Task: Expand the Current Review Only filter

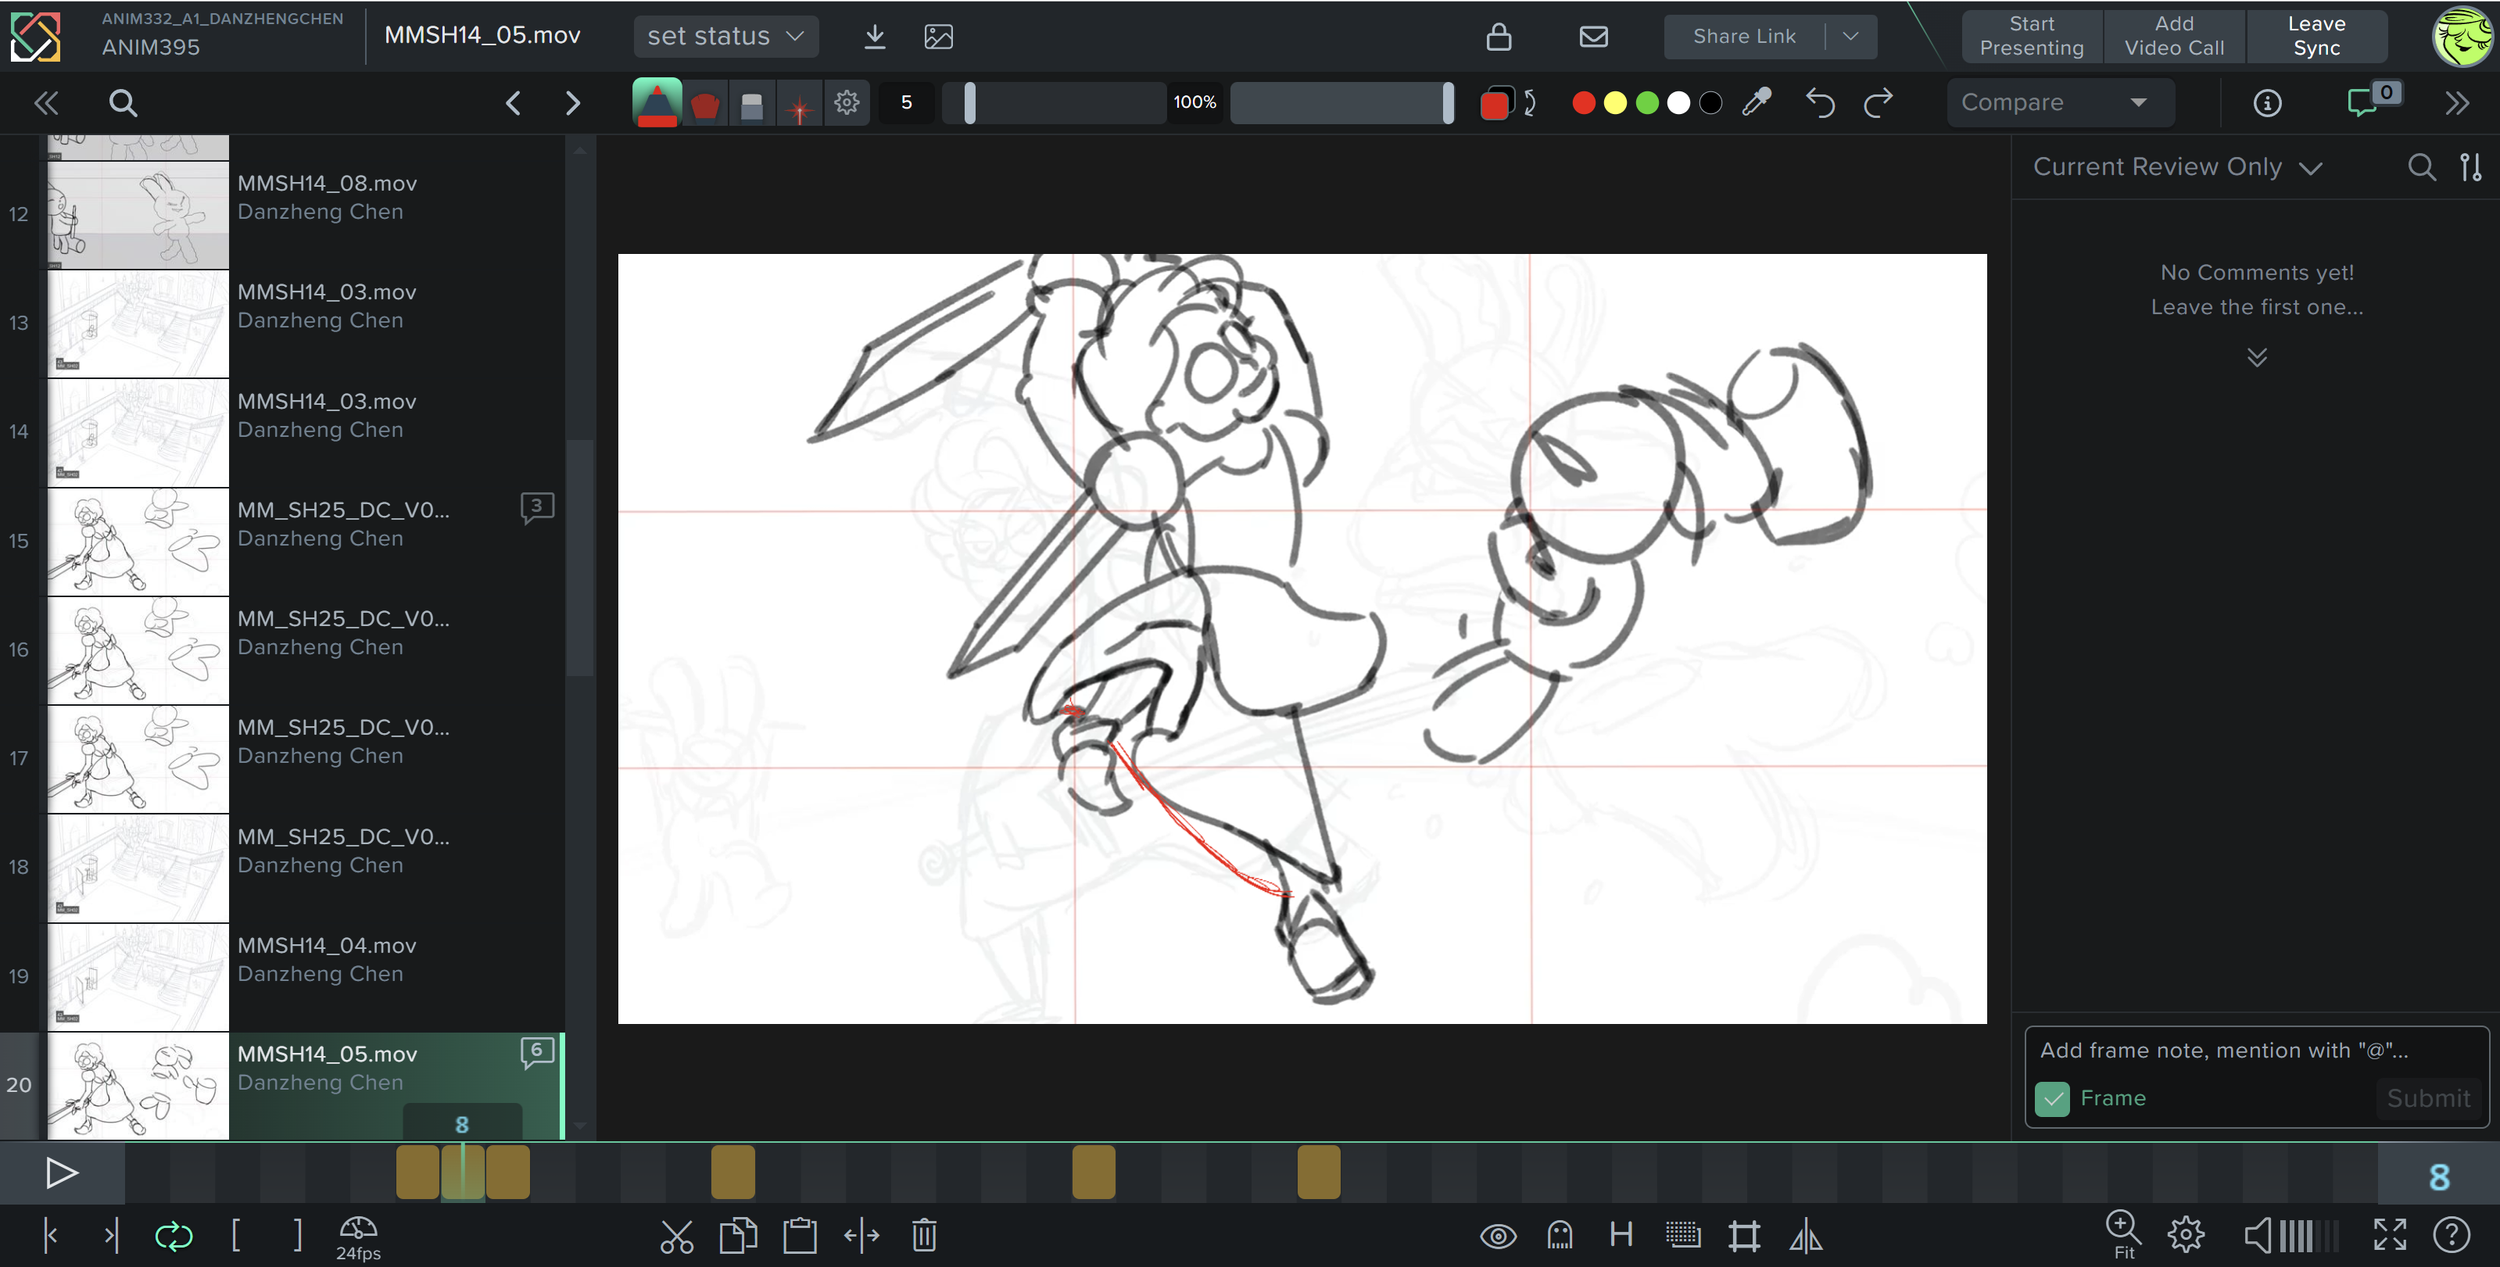Action: (x=2177, y=167)
